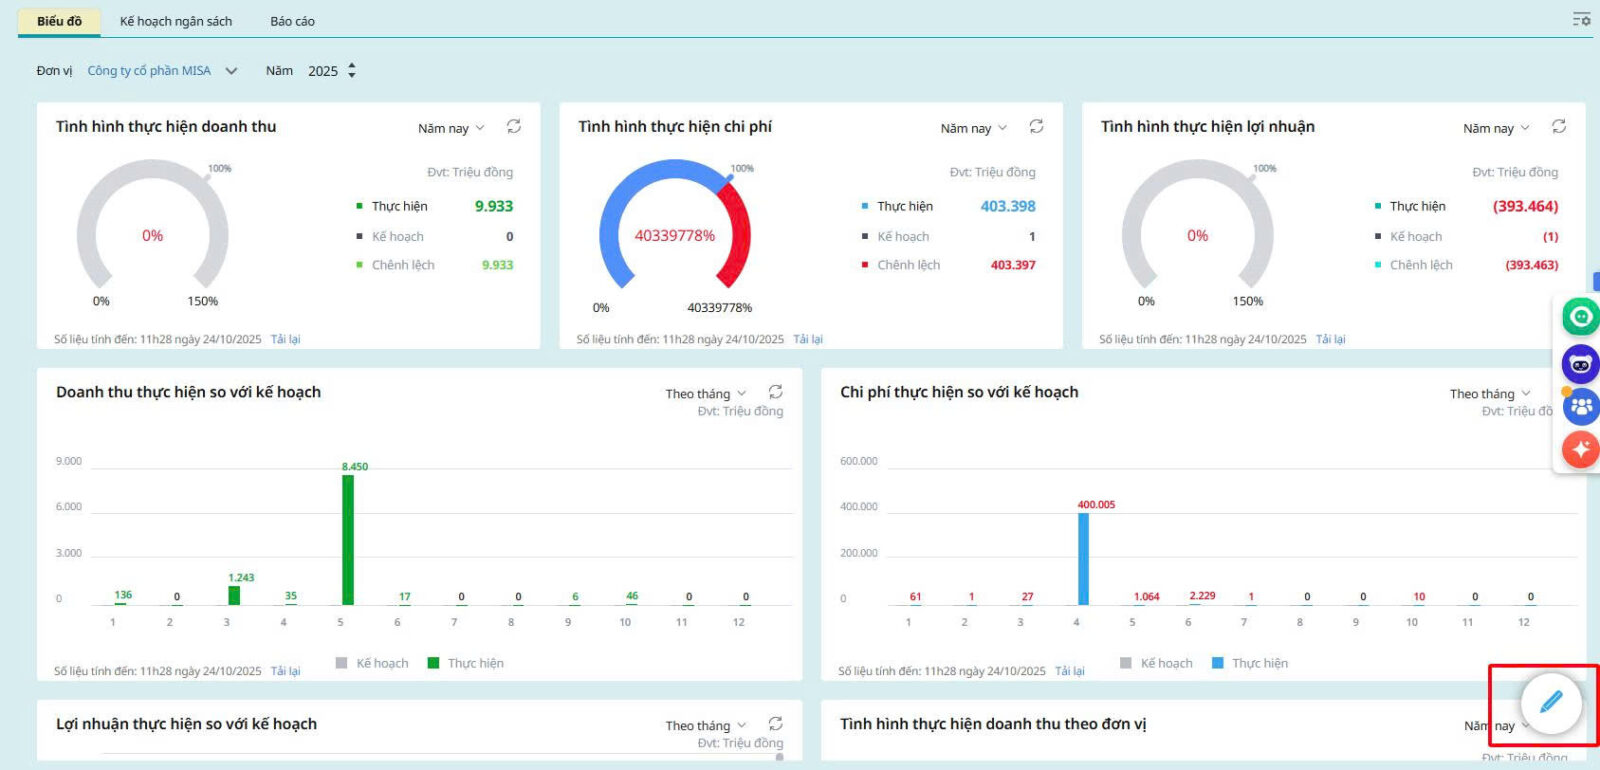Click the blue pencil edit dashboard button
Image resolution: width=1600 pixels, height=770 pixels.
(1550, 703)
